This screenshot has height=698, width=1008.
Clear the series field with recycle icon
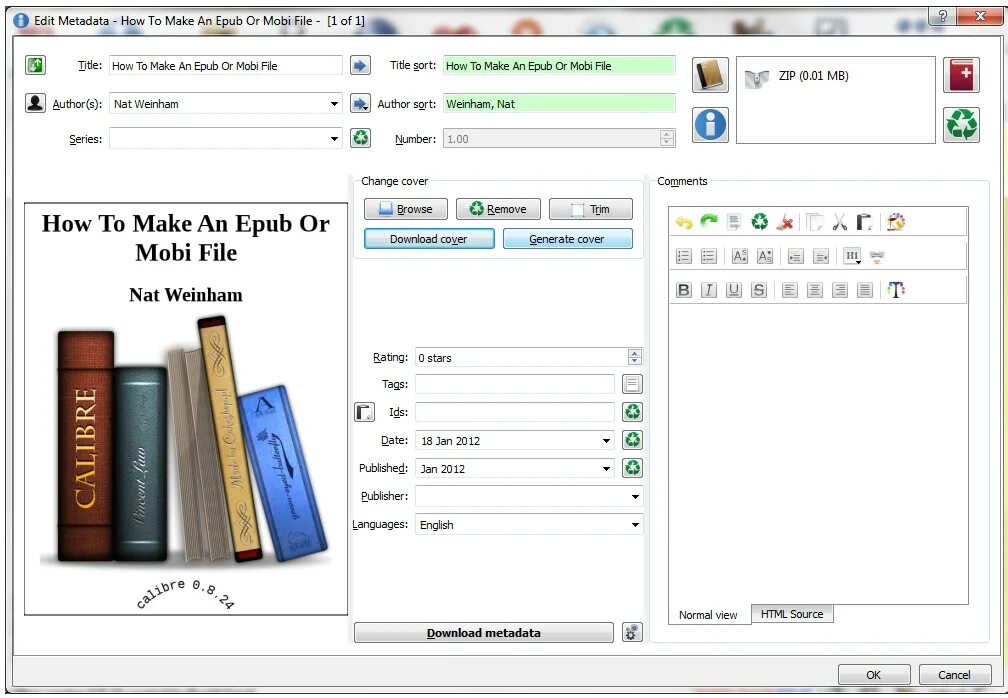click(360, 138)
